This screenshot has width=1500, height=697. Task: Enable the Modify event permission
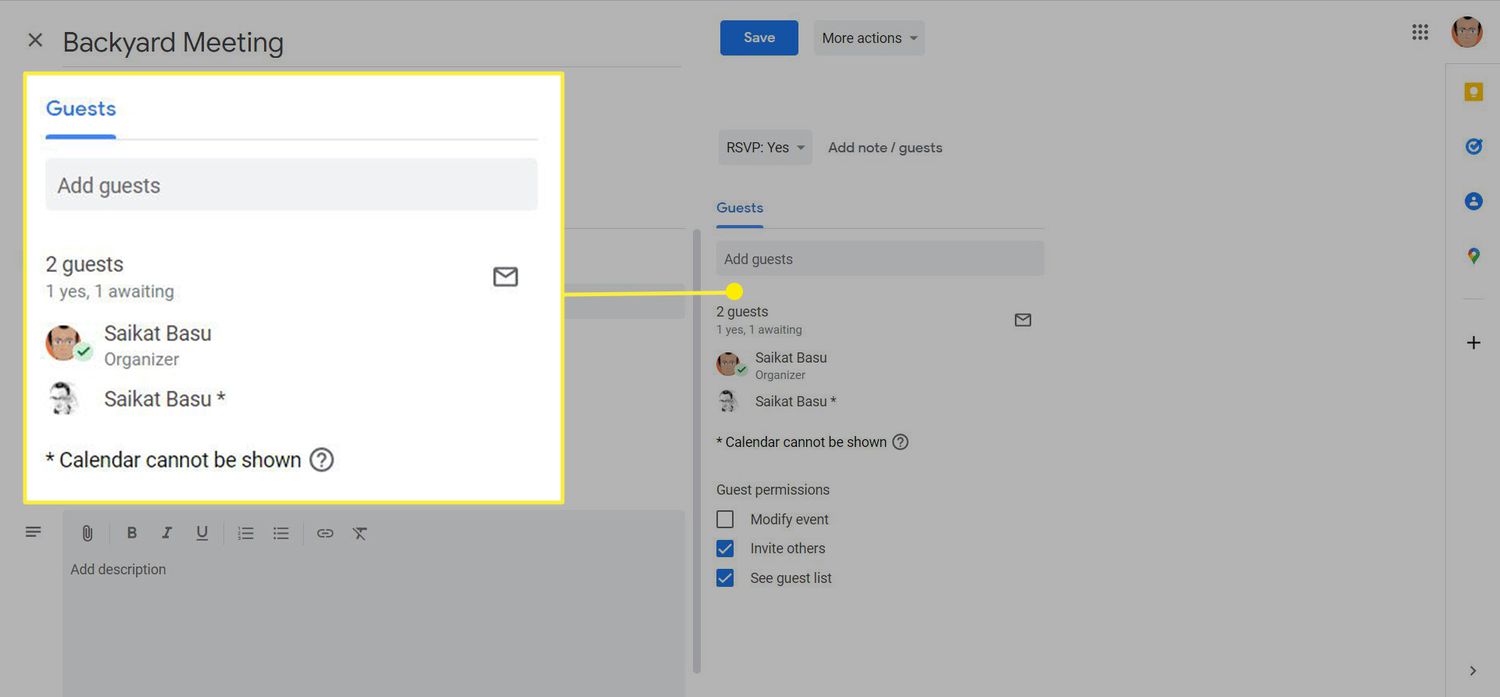[x=725, y=519]
